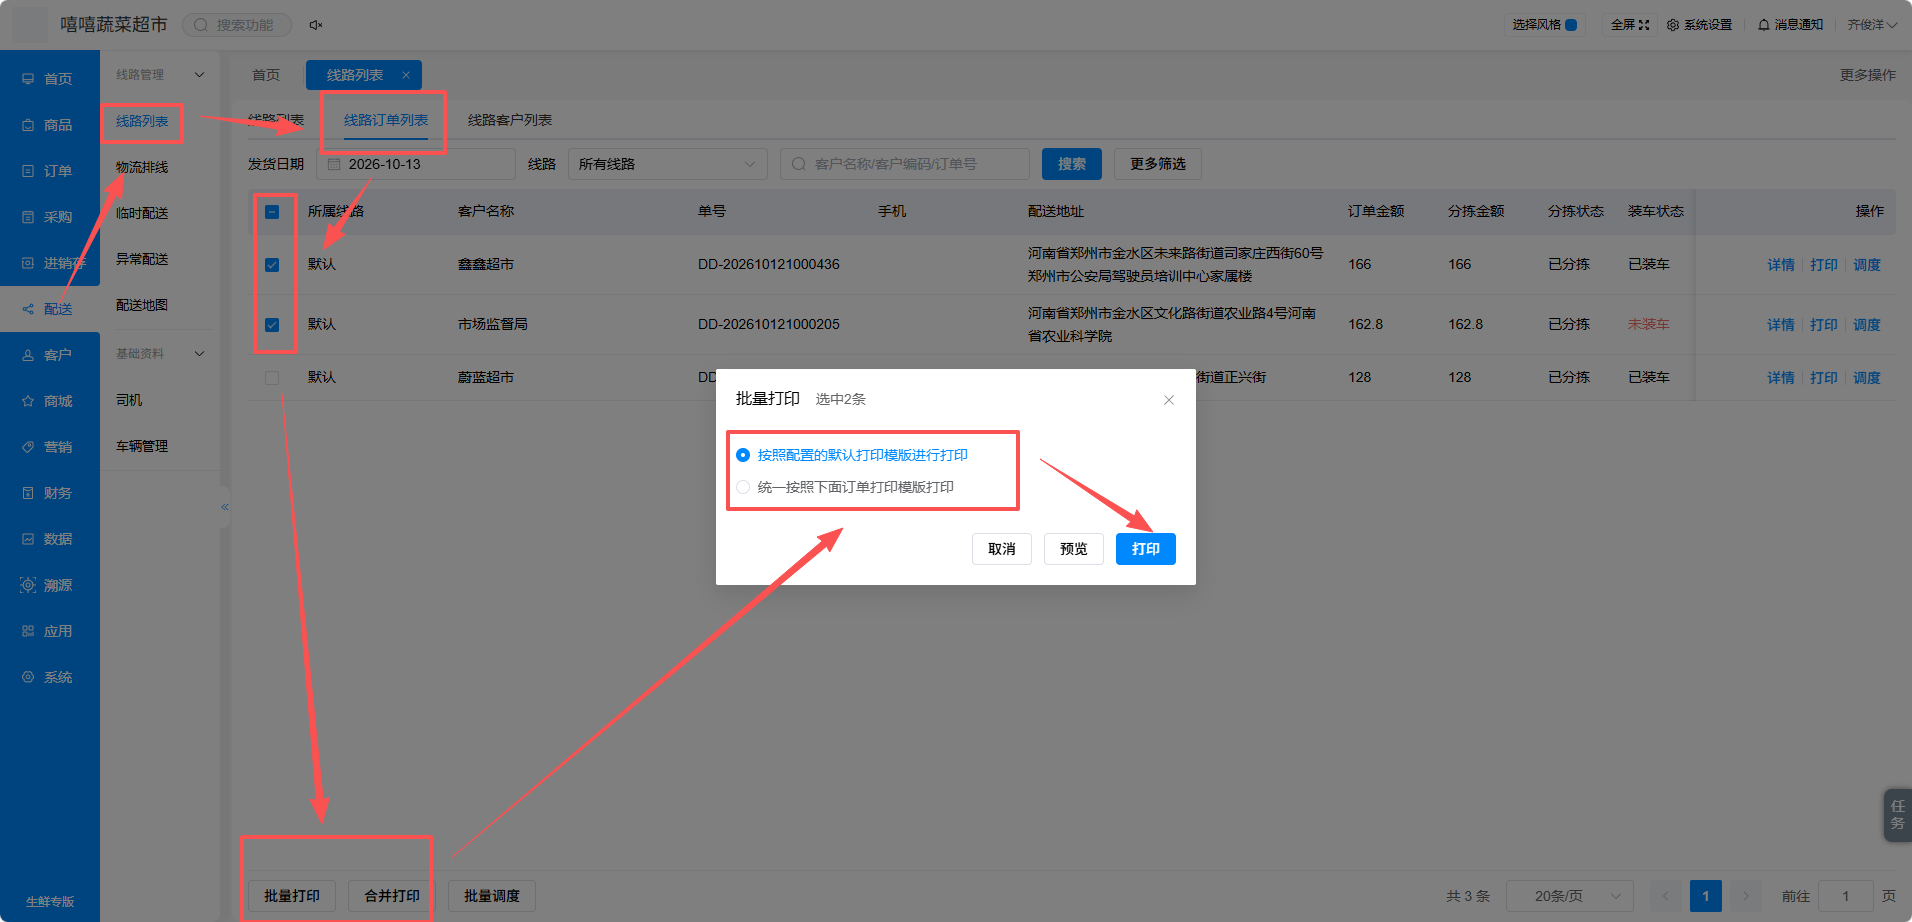Collapse the side menu double-chevron handle

225,507
